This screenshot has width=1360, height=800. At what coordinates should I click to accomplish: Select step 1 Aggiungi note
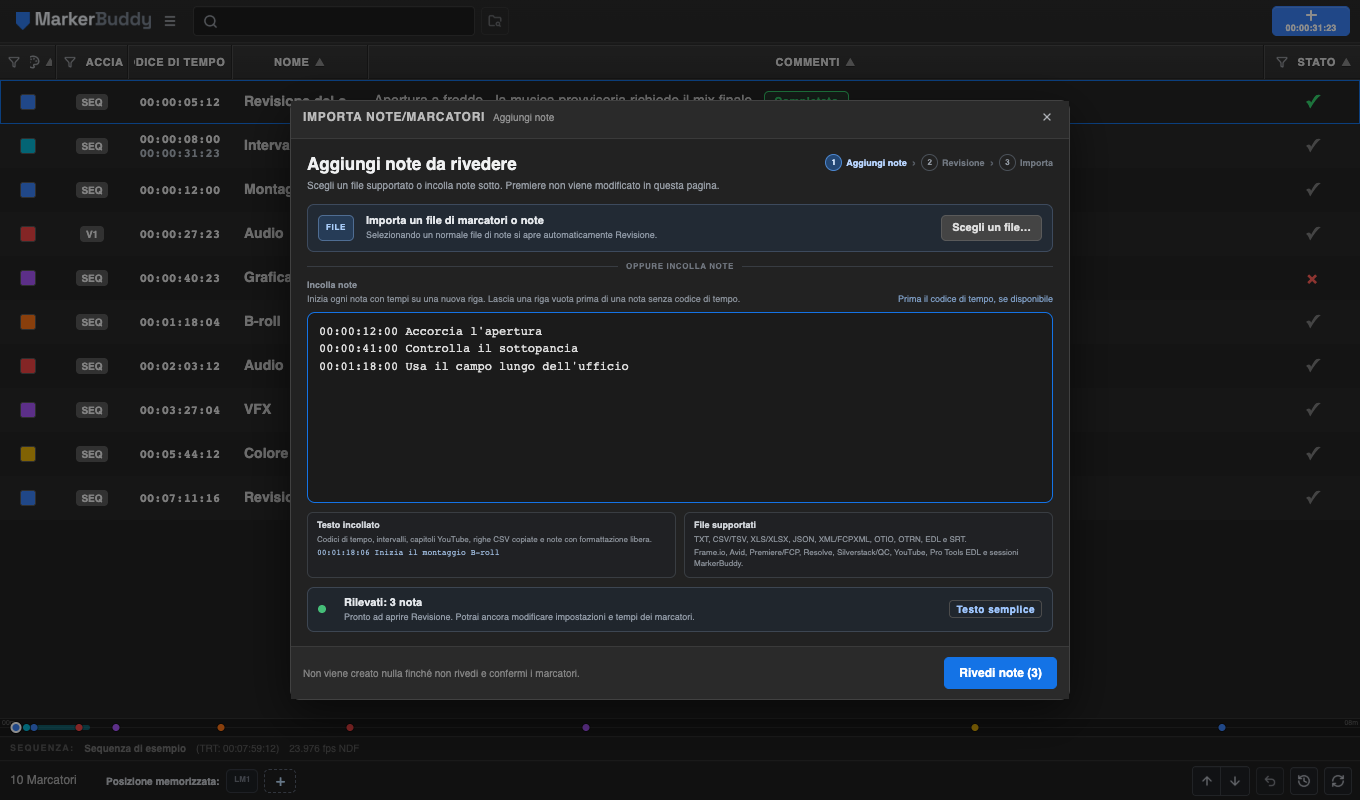click(866, 162)
